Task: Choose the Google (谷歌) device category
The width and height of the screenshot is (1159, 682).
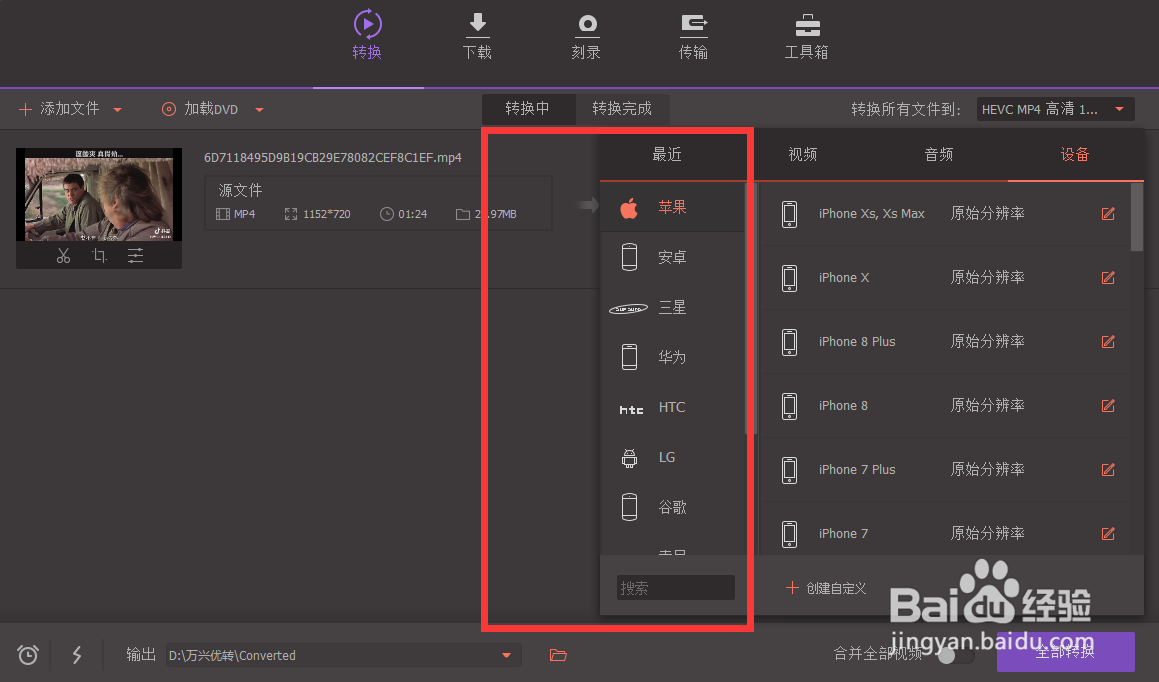Action: [x=672, y=507]
